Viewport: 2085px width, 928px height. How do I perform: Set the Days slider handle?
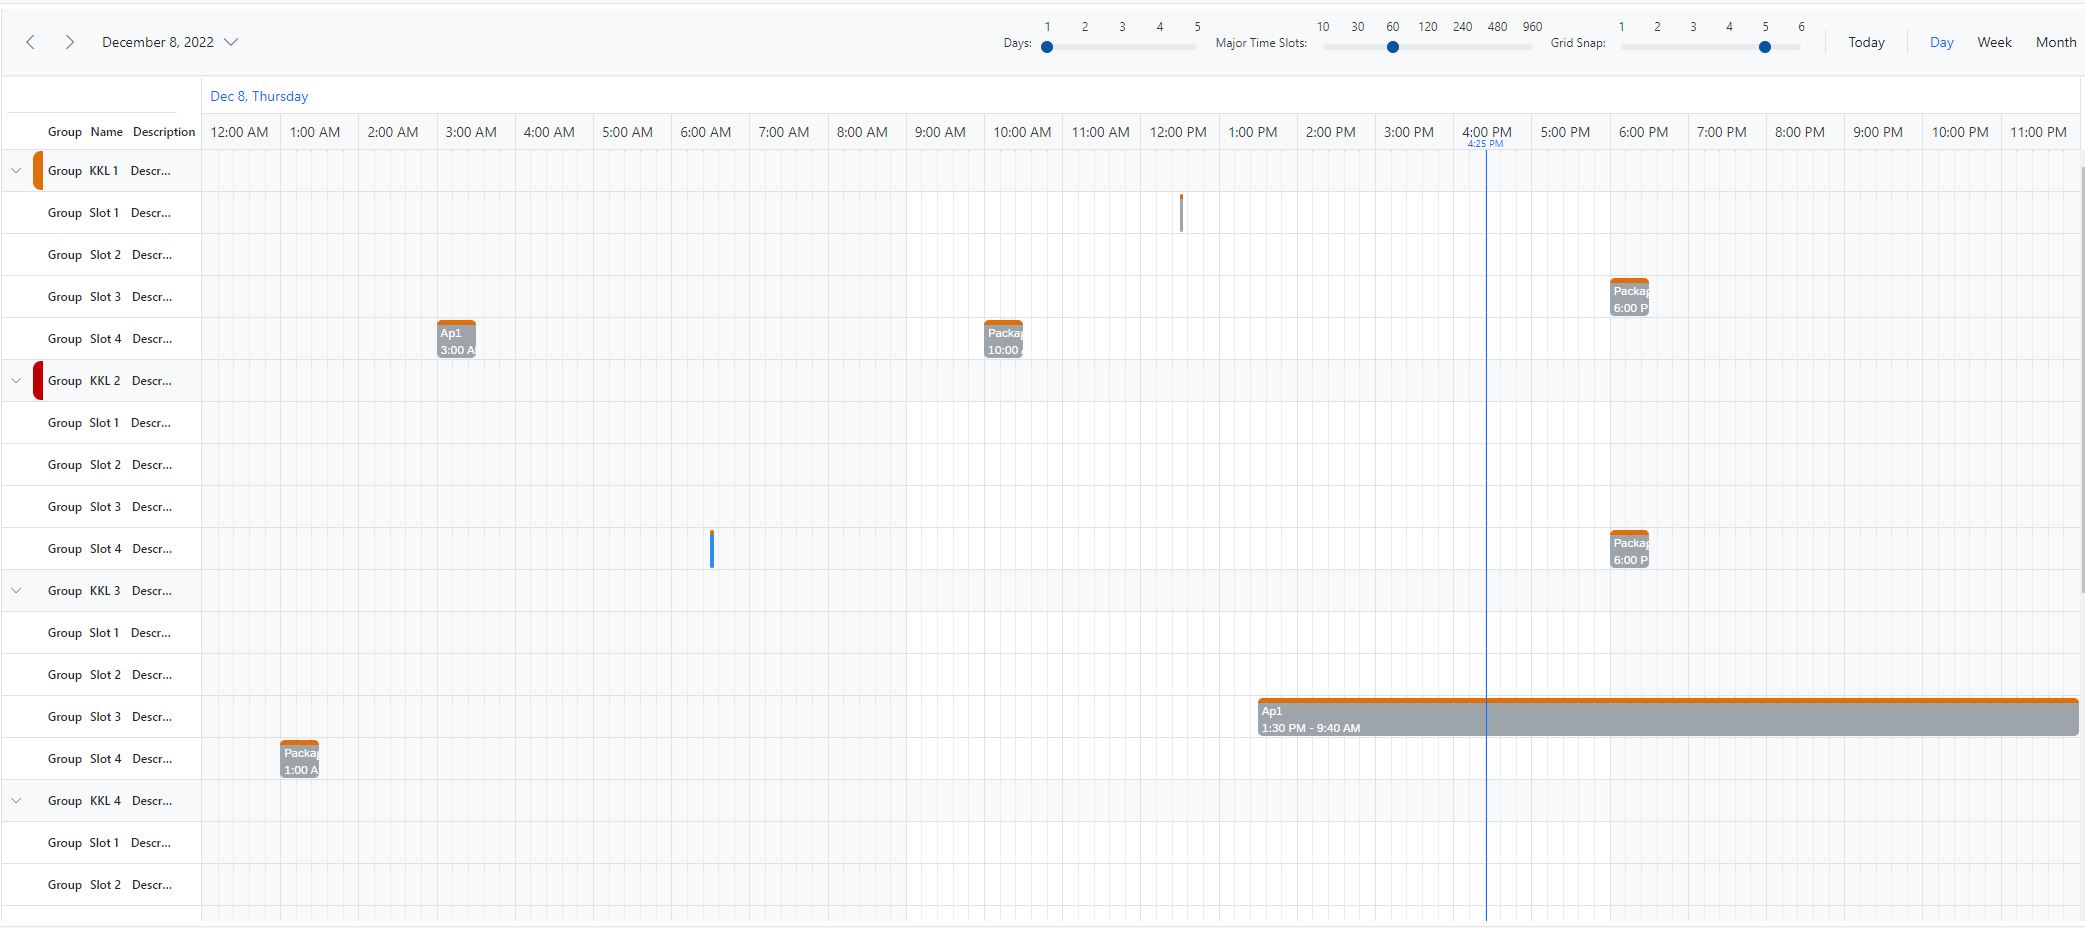pos(1047,46)
